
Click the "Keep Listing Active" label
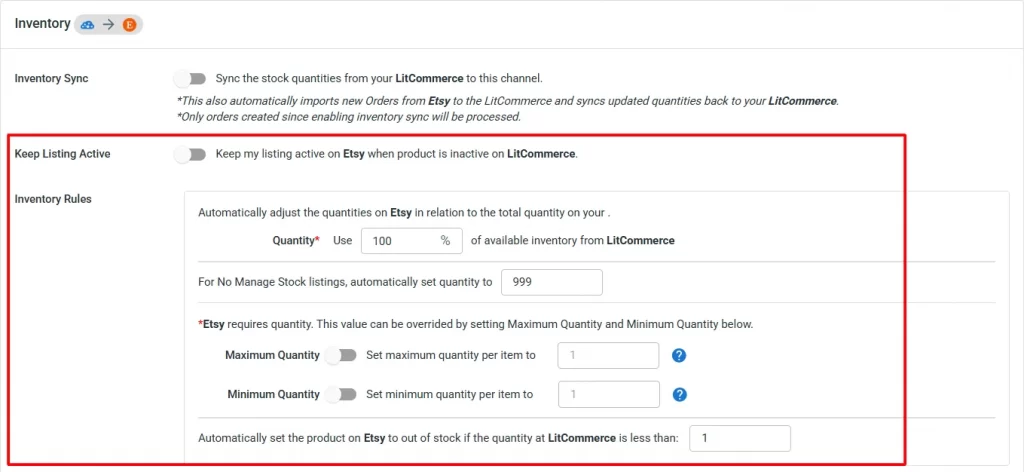point(63,155)
